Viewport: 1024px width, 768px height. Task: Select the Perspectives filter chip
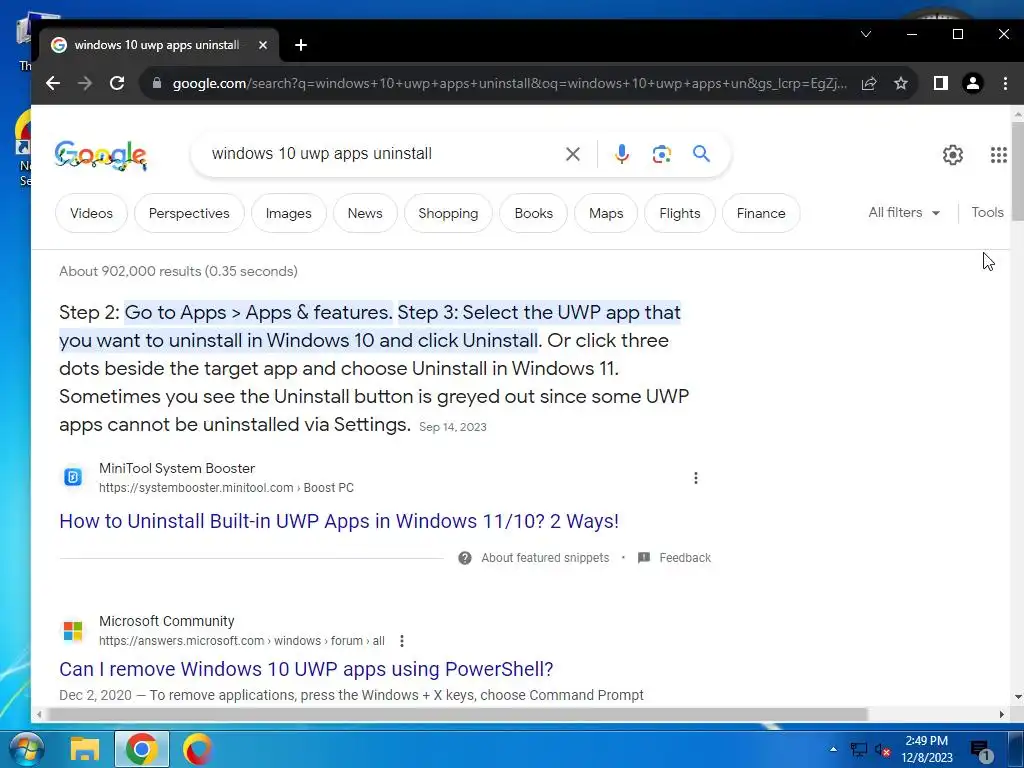(189, 214)
